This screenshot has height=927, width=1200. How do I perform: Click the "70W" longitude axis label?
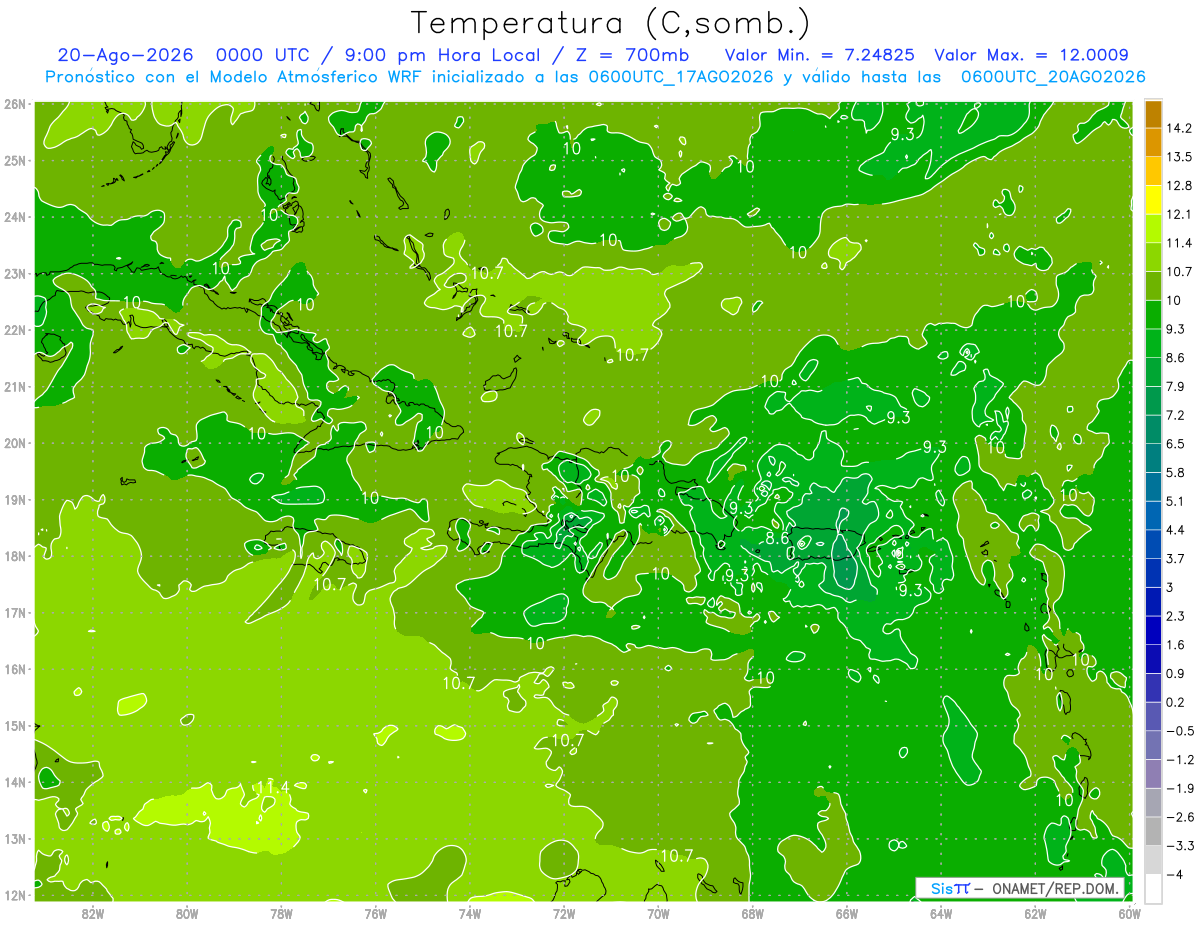[x=658, y=913]
